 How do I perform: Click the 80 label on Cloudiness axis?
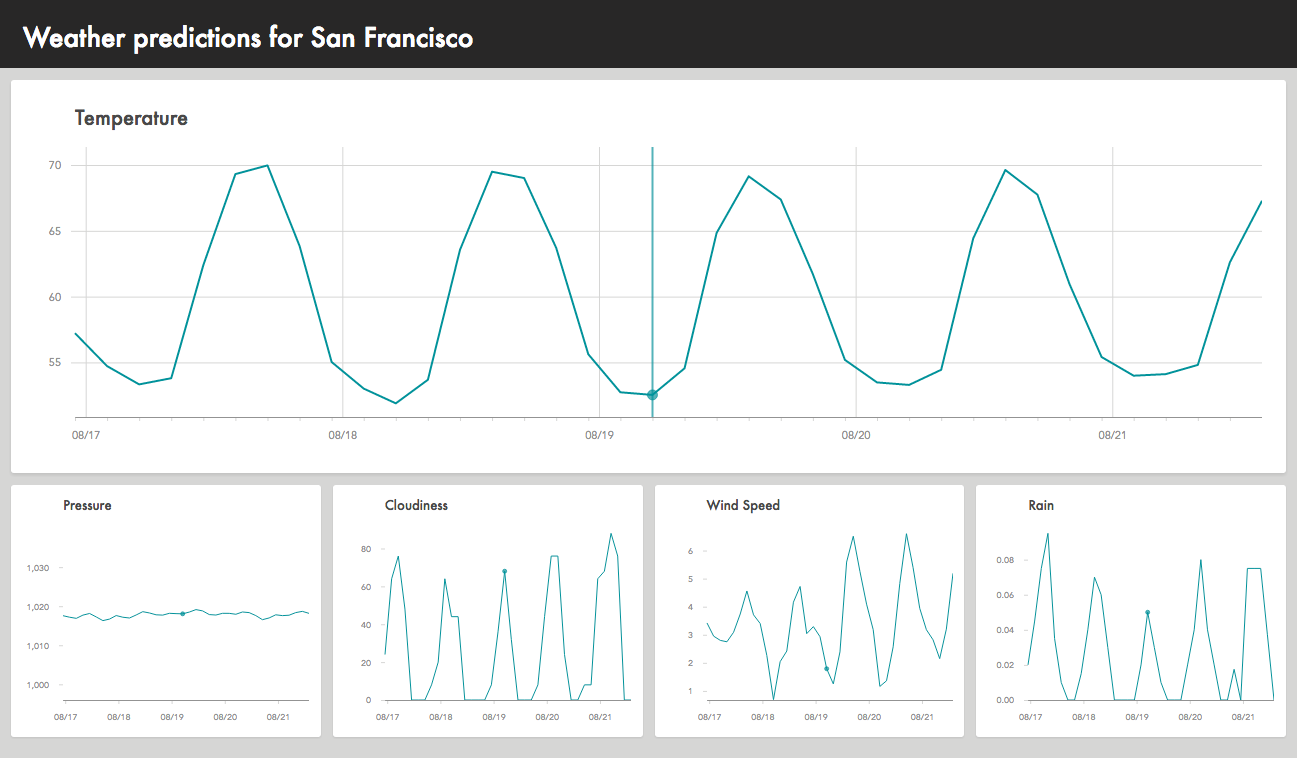coord(366,549)
